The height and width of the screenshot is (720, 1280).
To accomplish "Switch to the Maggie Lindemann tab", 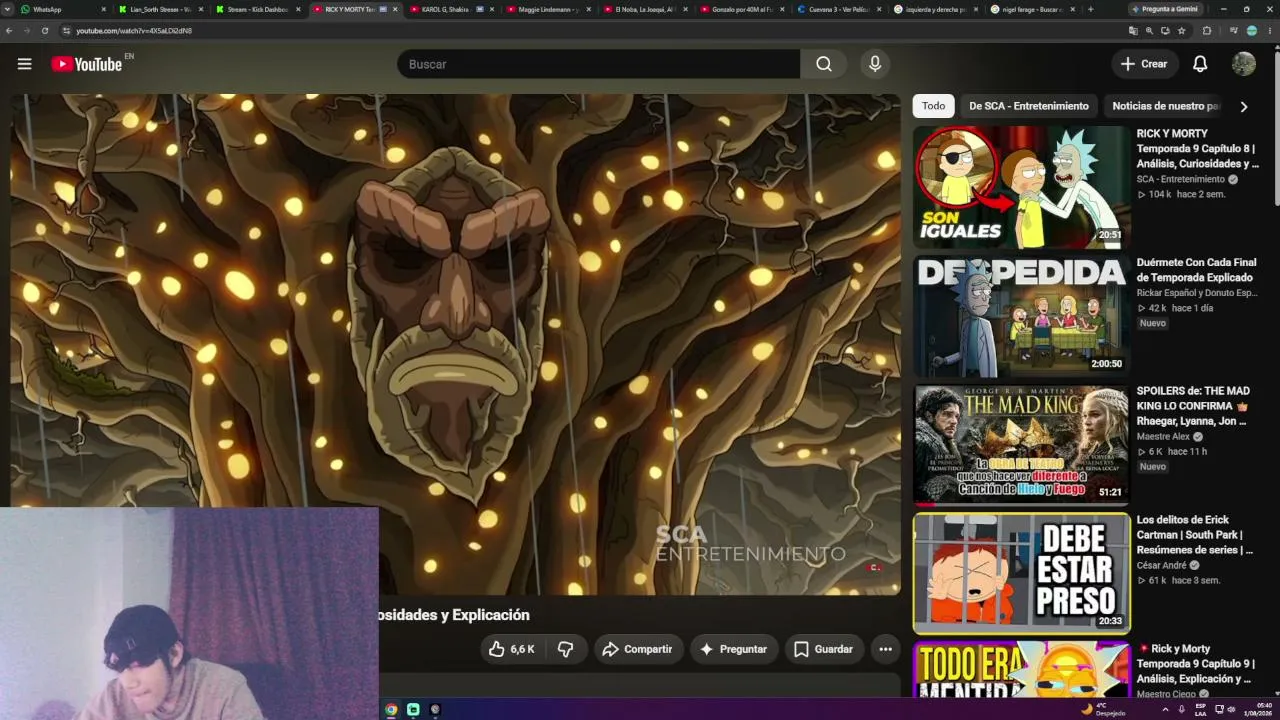I will click(x=548, y=9).
